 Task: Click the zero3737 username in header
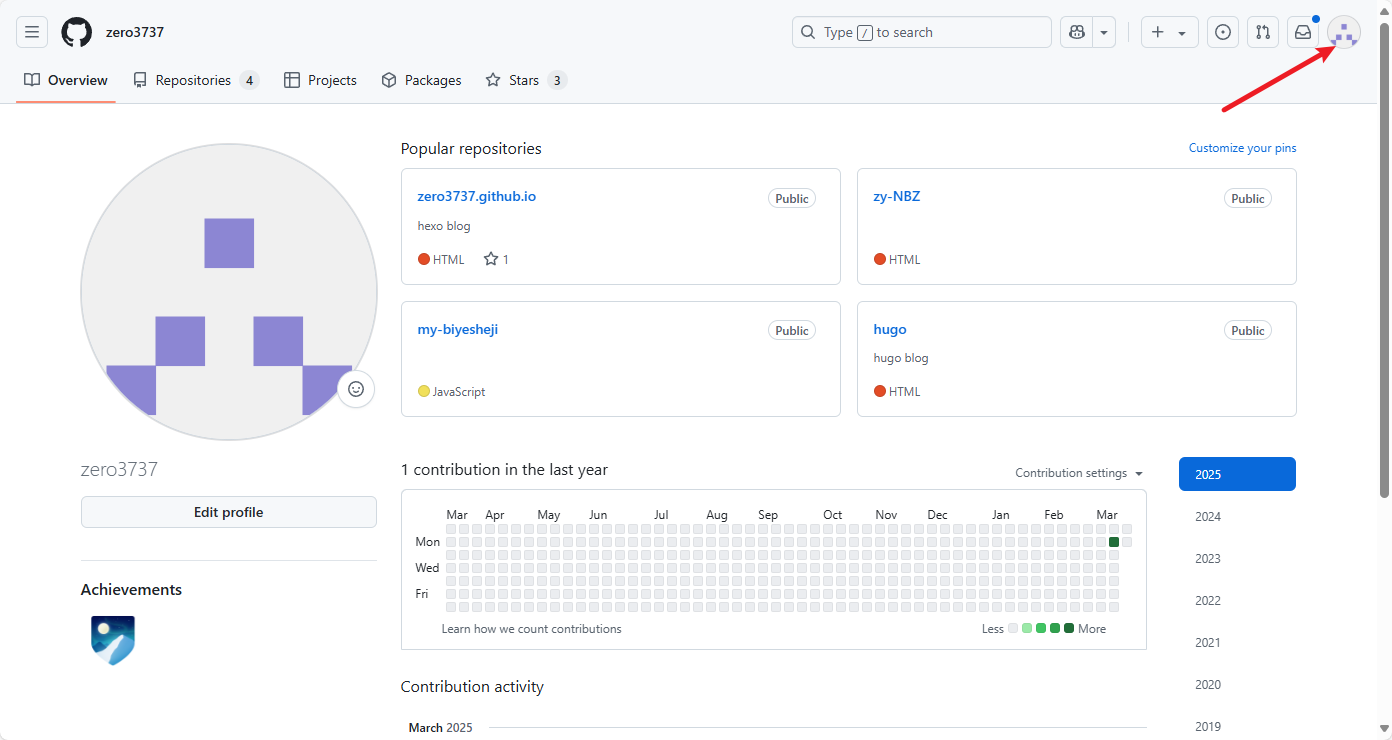tap(135, 32)
